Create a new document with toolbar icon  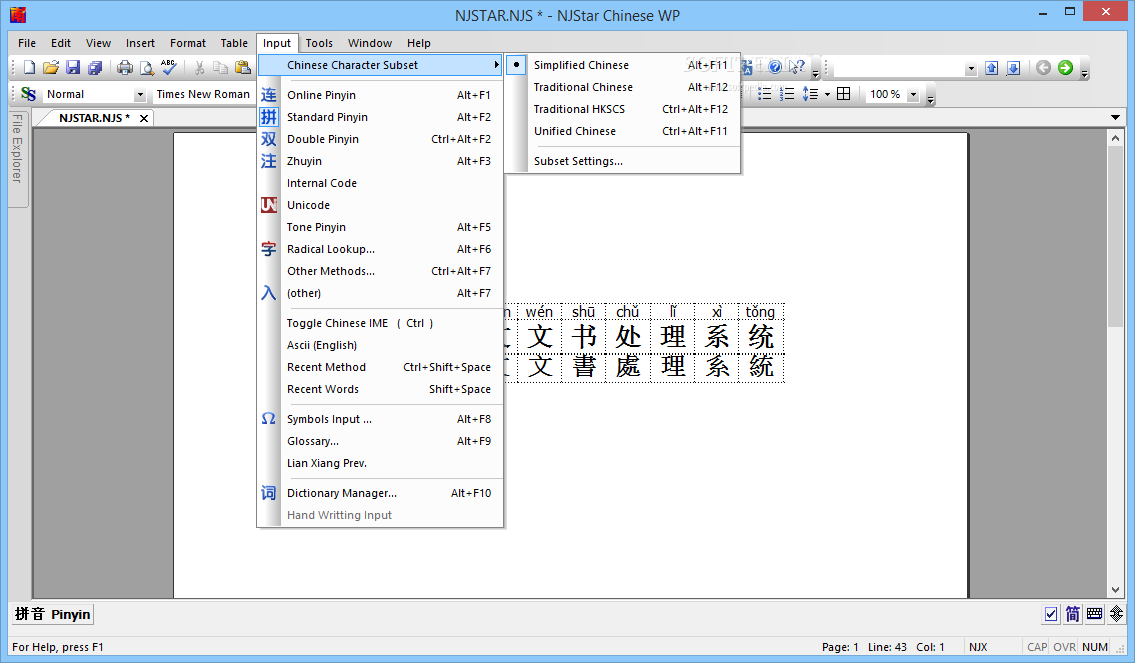pos(29,67)
